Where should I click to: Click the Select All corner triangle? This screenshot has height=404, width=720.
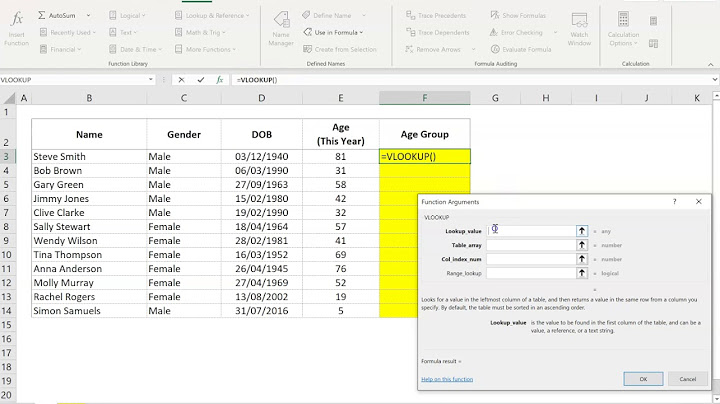[9, 98]
